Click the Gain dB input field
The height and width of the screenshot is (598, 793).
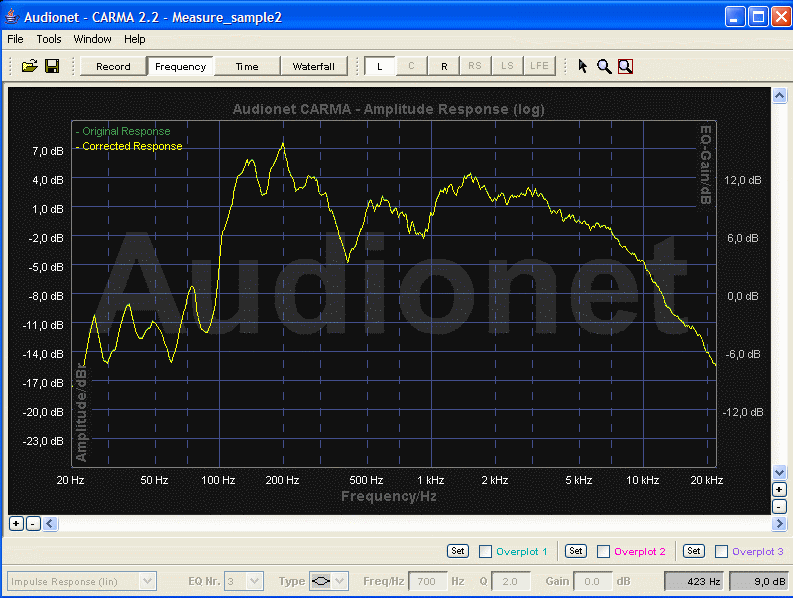[593, 581]
